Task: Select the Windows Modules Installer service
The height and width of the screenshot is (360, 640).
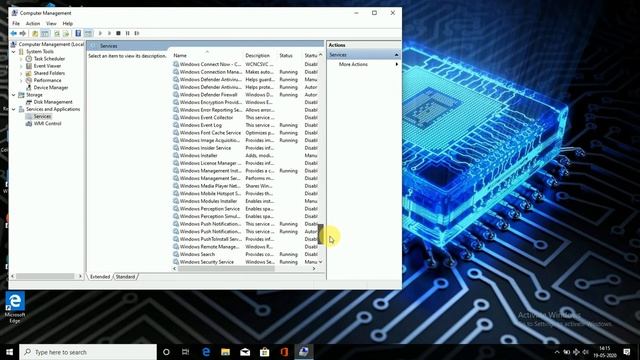Action: tap(208, 201)
